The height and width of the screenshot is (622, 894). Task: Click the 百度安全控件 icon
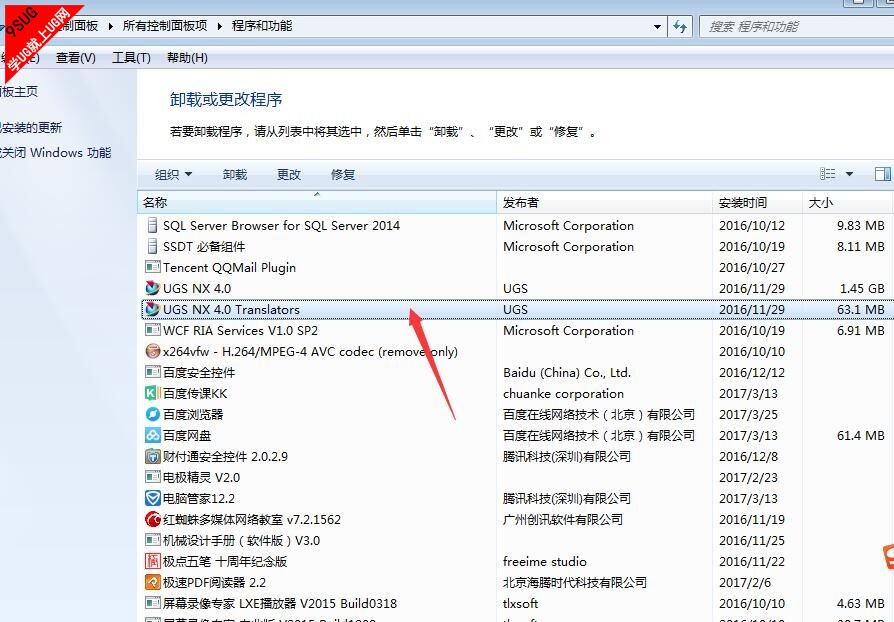(x=152, y=372)
